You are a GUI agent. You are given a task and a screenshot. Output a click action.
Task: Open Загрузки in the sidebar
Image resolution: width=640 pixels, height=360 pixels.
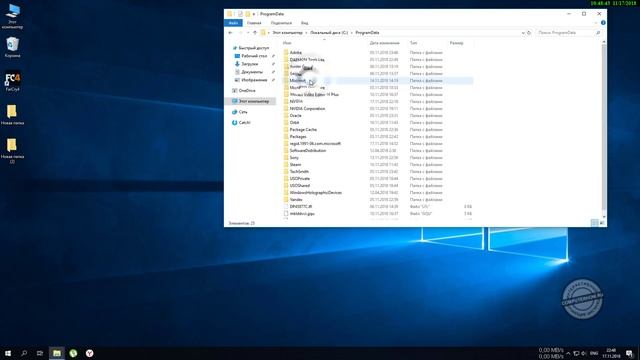pyautogui.click(x=247, y=64)
